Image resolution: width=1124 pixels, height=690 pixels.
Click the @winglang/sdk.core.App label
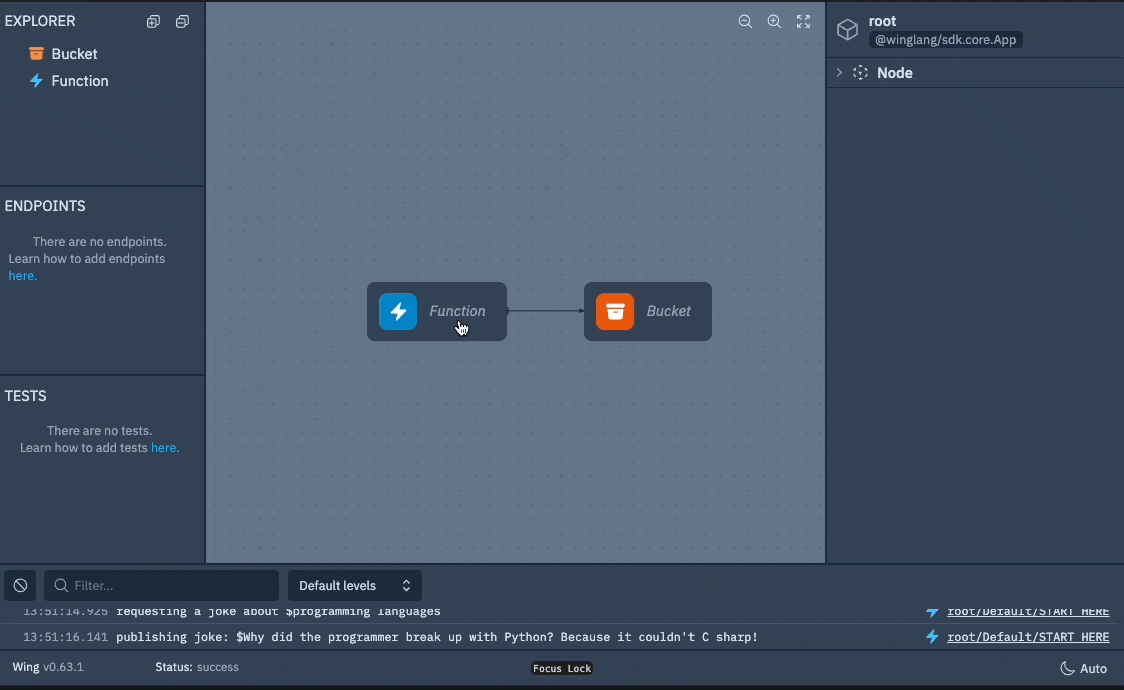pyautogui.click(x=946, y=40)
